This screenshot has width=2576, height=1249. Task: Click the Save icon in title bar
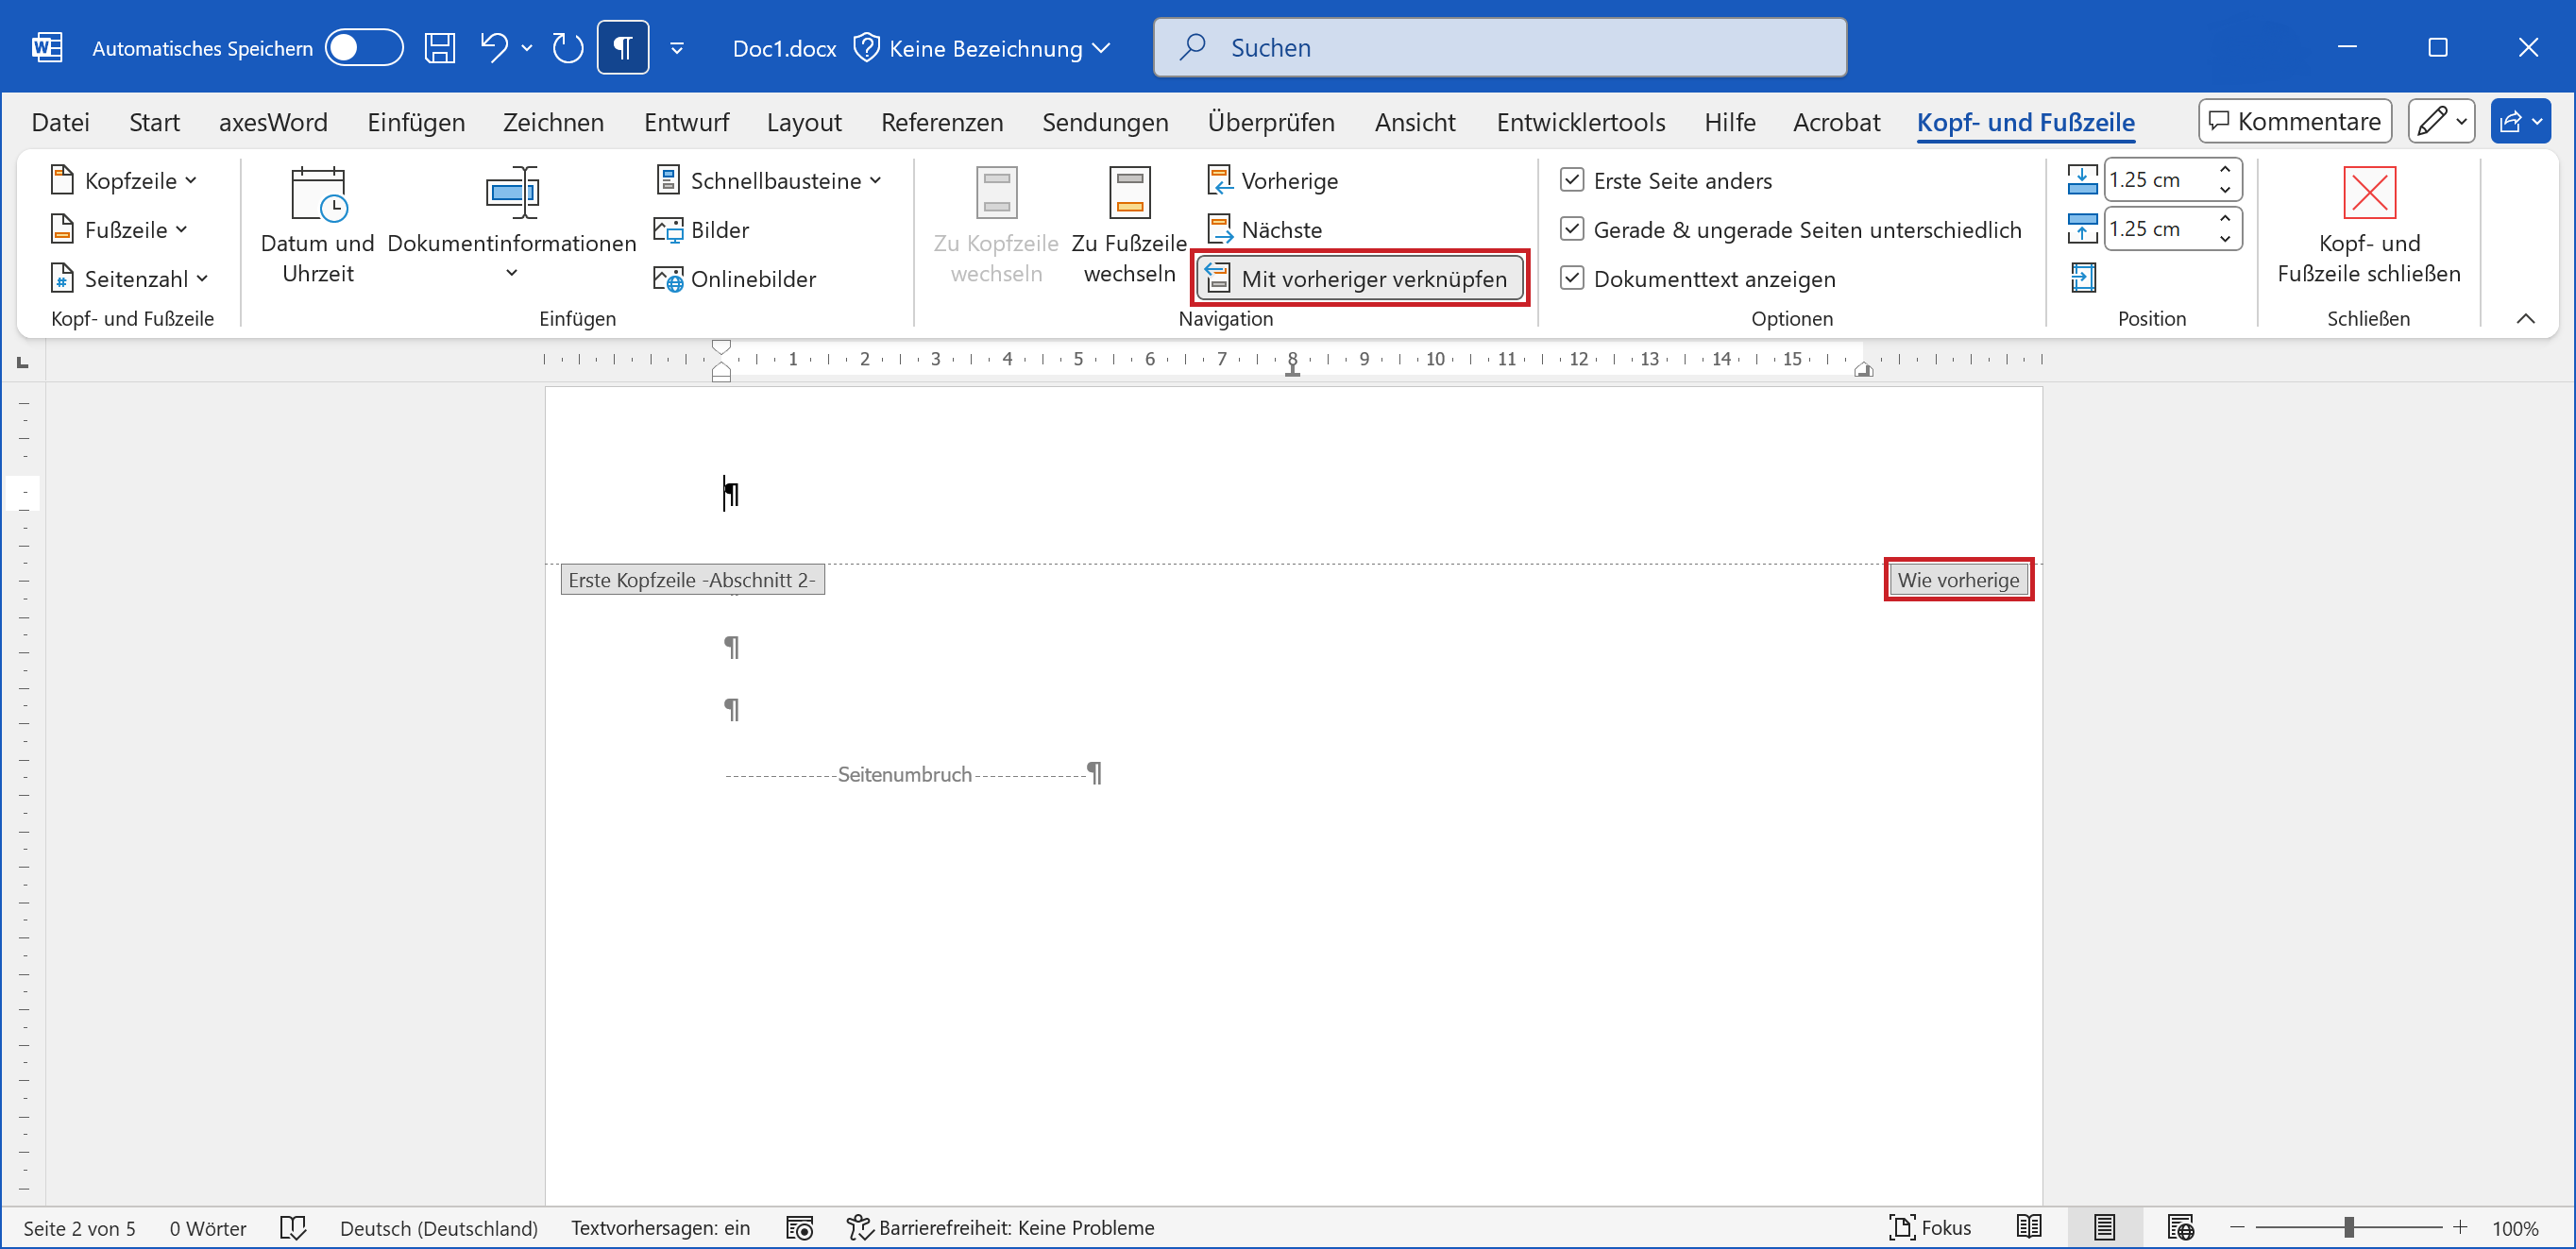(439, 48)
